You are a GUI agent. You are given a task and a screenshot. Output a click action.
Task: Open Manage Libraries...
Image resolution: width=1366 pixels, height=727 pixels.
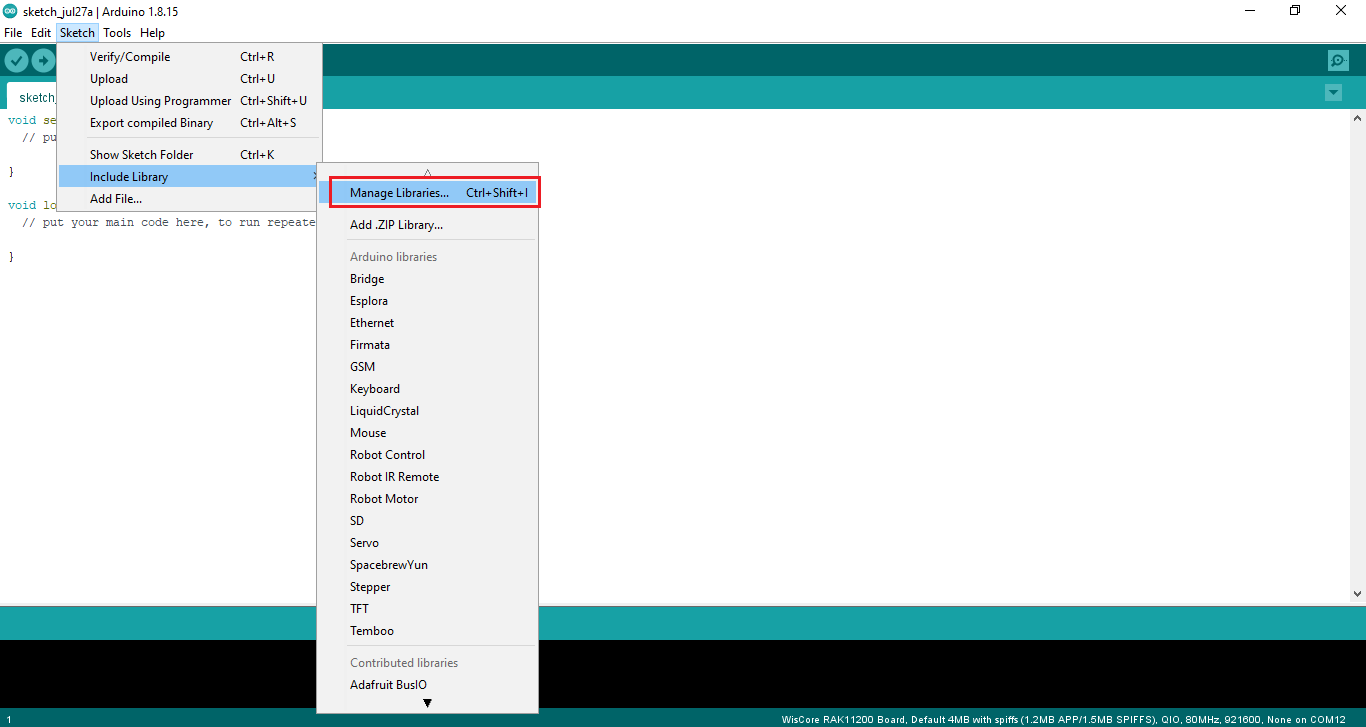[428, 193]
